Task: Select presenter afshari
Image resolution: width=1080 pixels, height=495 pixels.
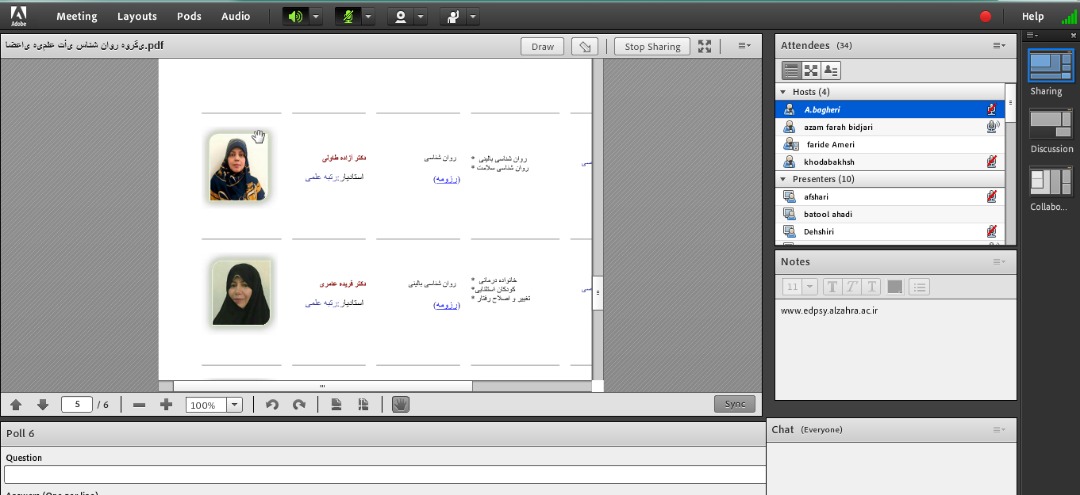Action: coord(890,197)
